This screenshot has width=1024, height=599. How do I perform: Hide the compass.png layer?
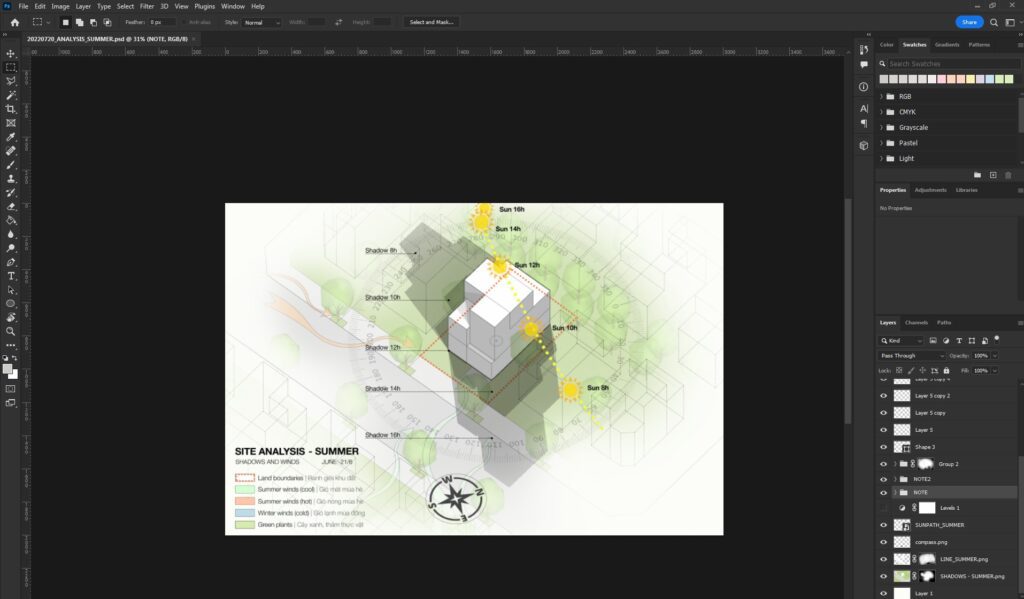pos(883,541)
